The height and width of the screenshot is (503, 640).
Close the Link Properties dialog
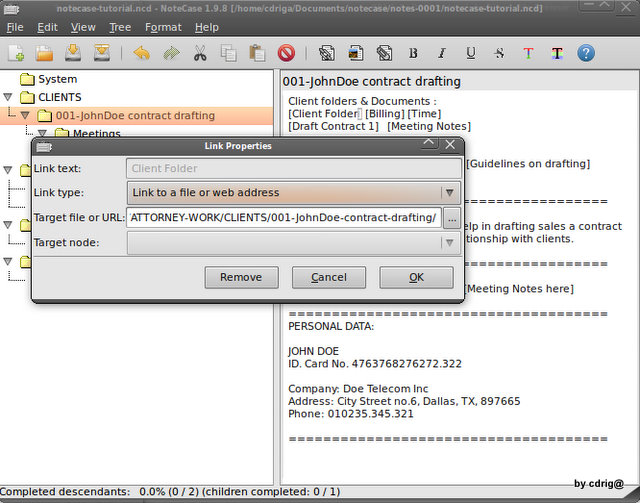pyautogui.click(x=450, y=145)
